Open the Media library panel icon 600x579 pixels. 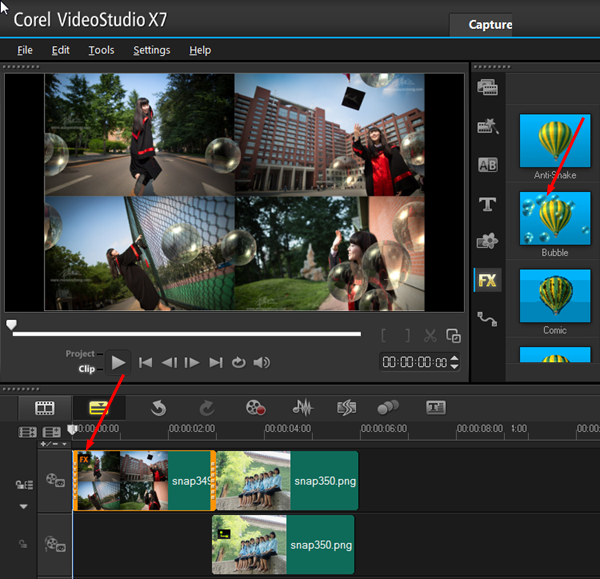tap(488, 89)
